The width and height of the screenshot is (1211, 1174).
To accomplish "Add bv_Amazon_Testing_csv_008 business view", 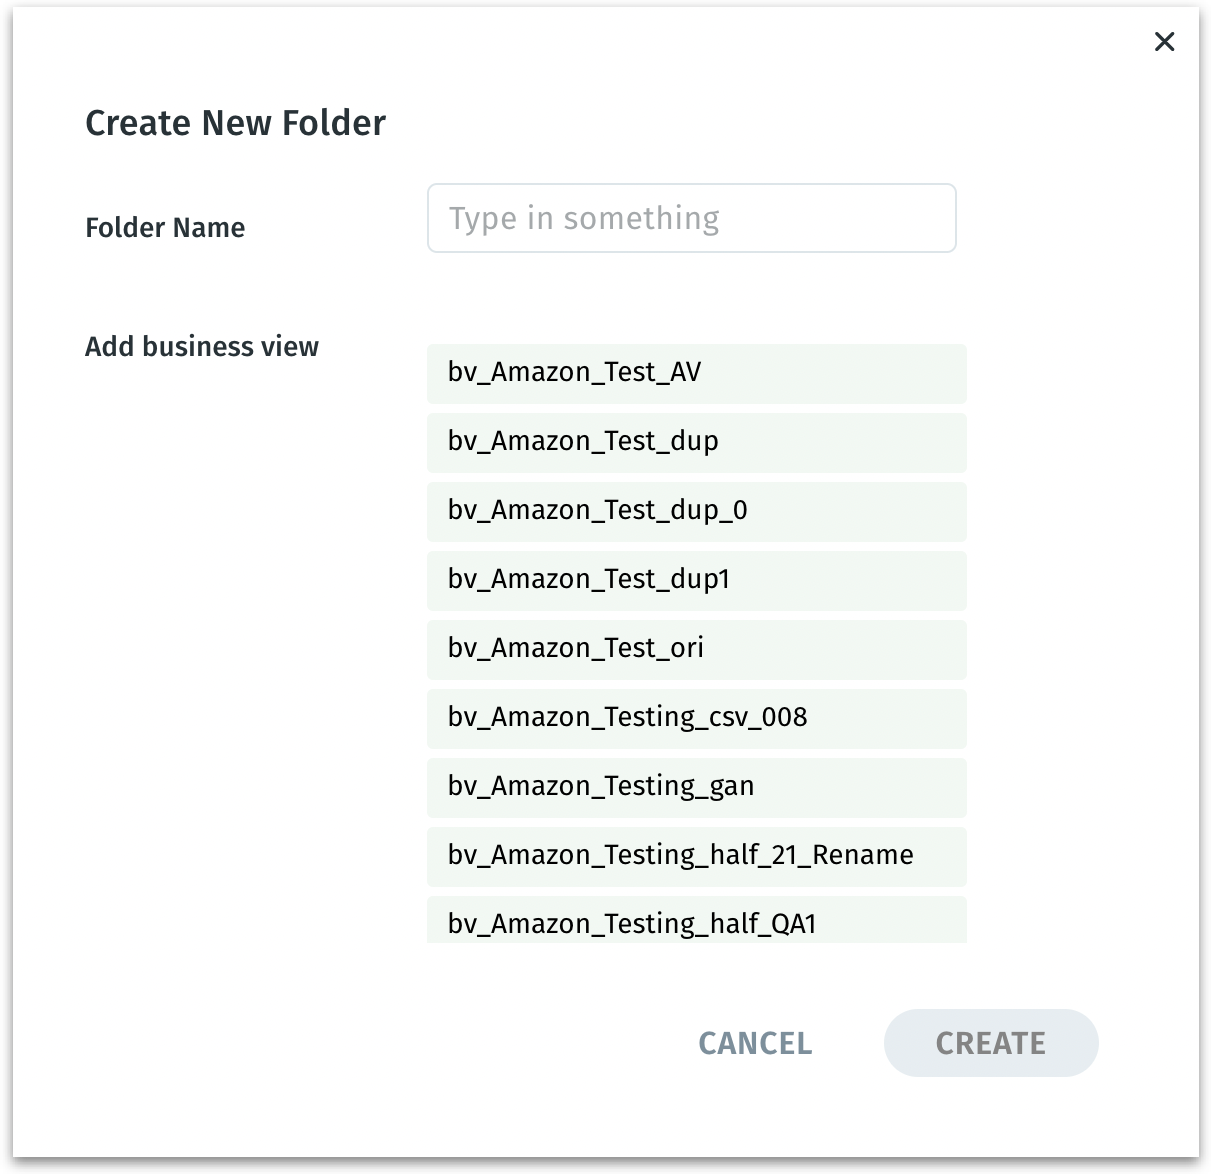I will [696, 718].
